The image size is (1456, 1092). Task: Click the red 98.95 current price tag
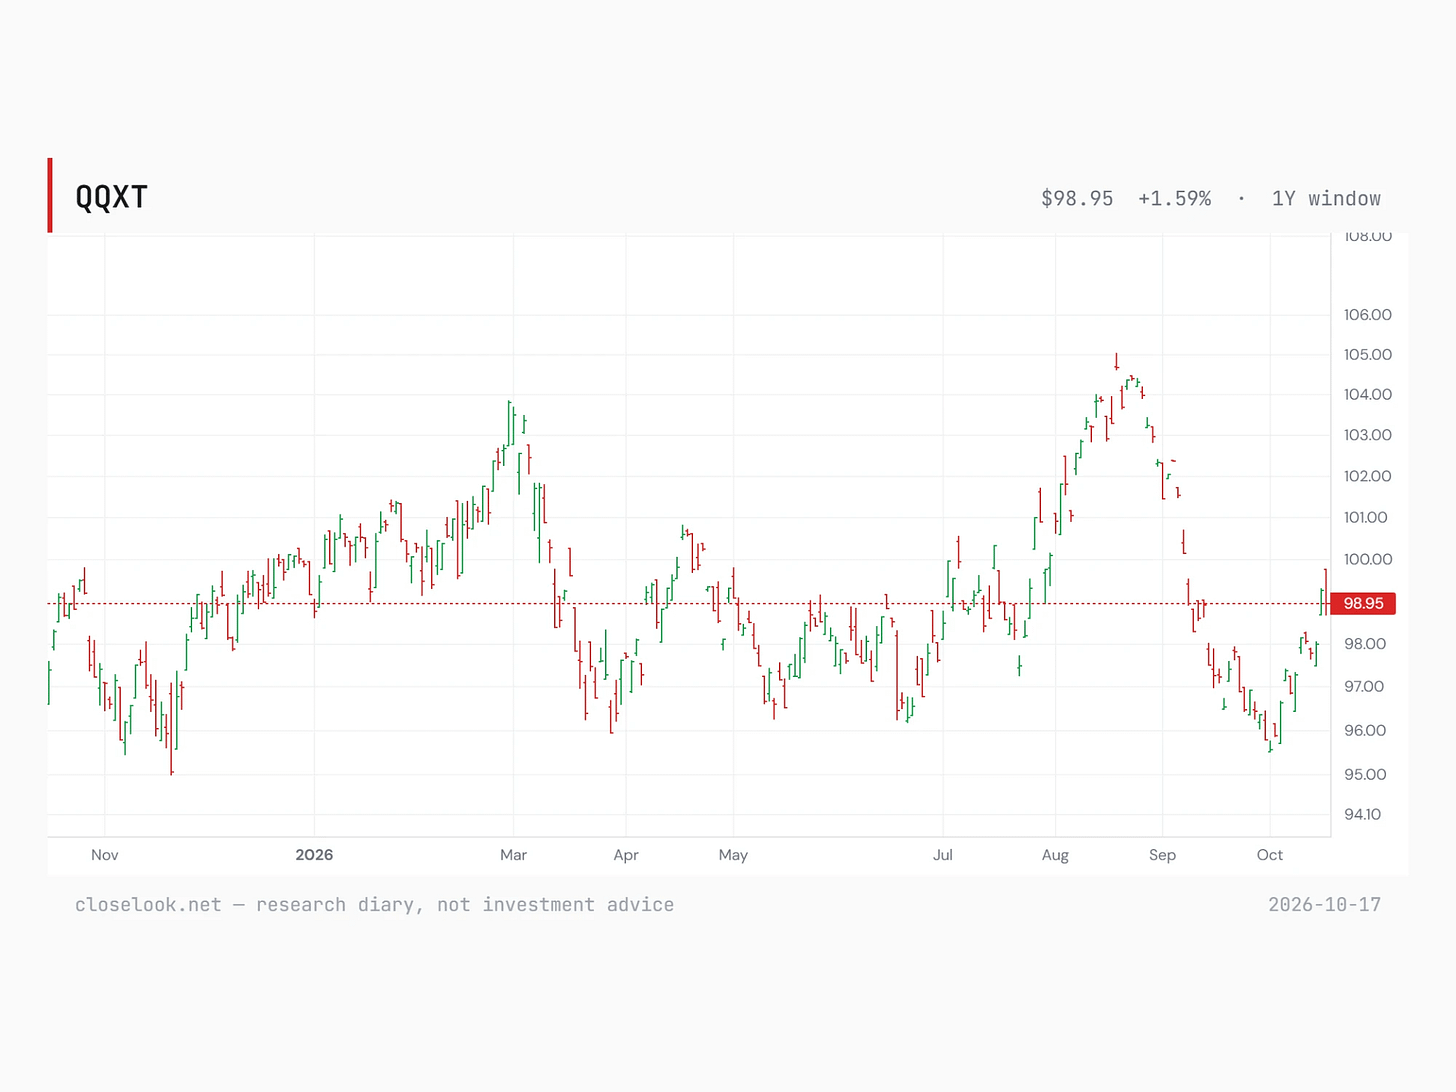coord(1363,603)
